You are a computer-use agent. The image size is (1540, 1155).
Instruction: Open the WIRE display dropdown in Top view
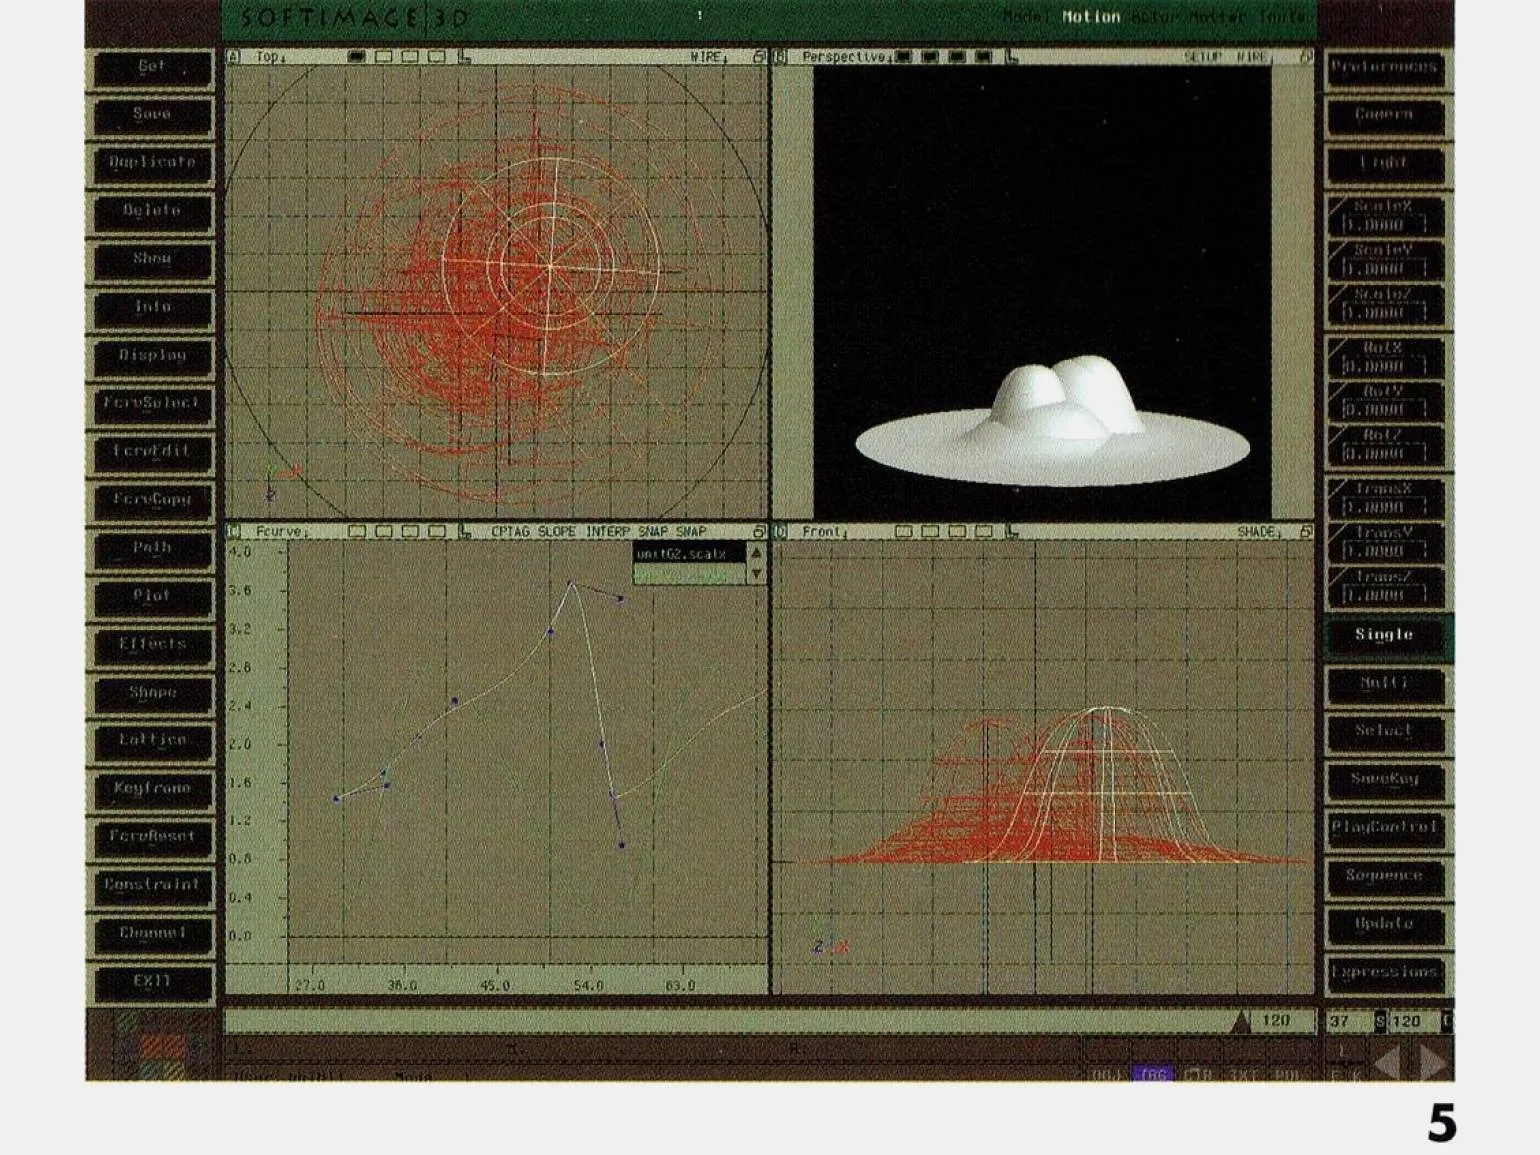709,57
